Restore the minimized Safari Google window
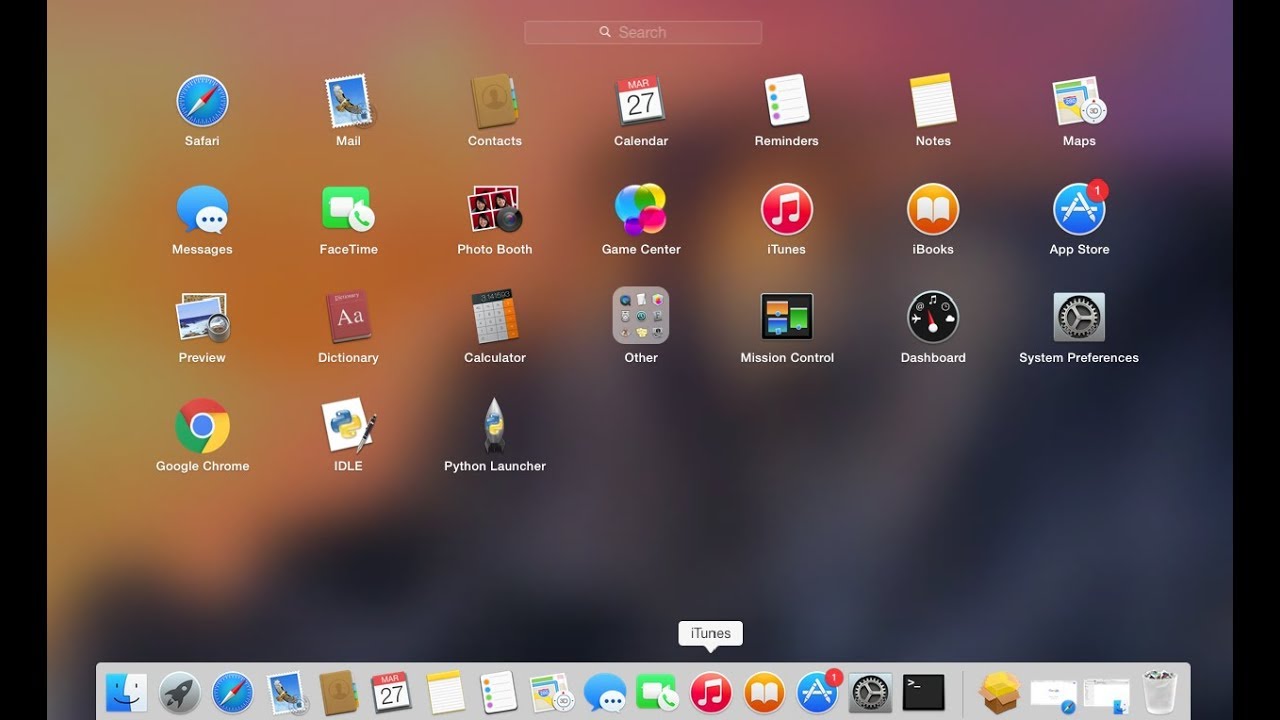1280x720 pixels. pos(1054,694)
